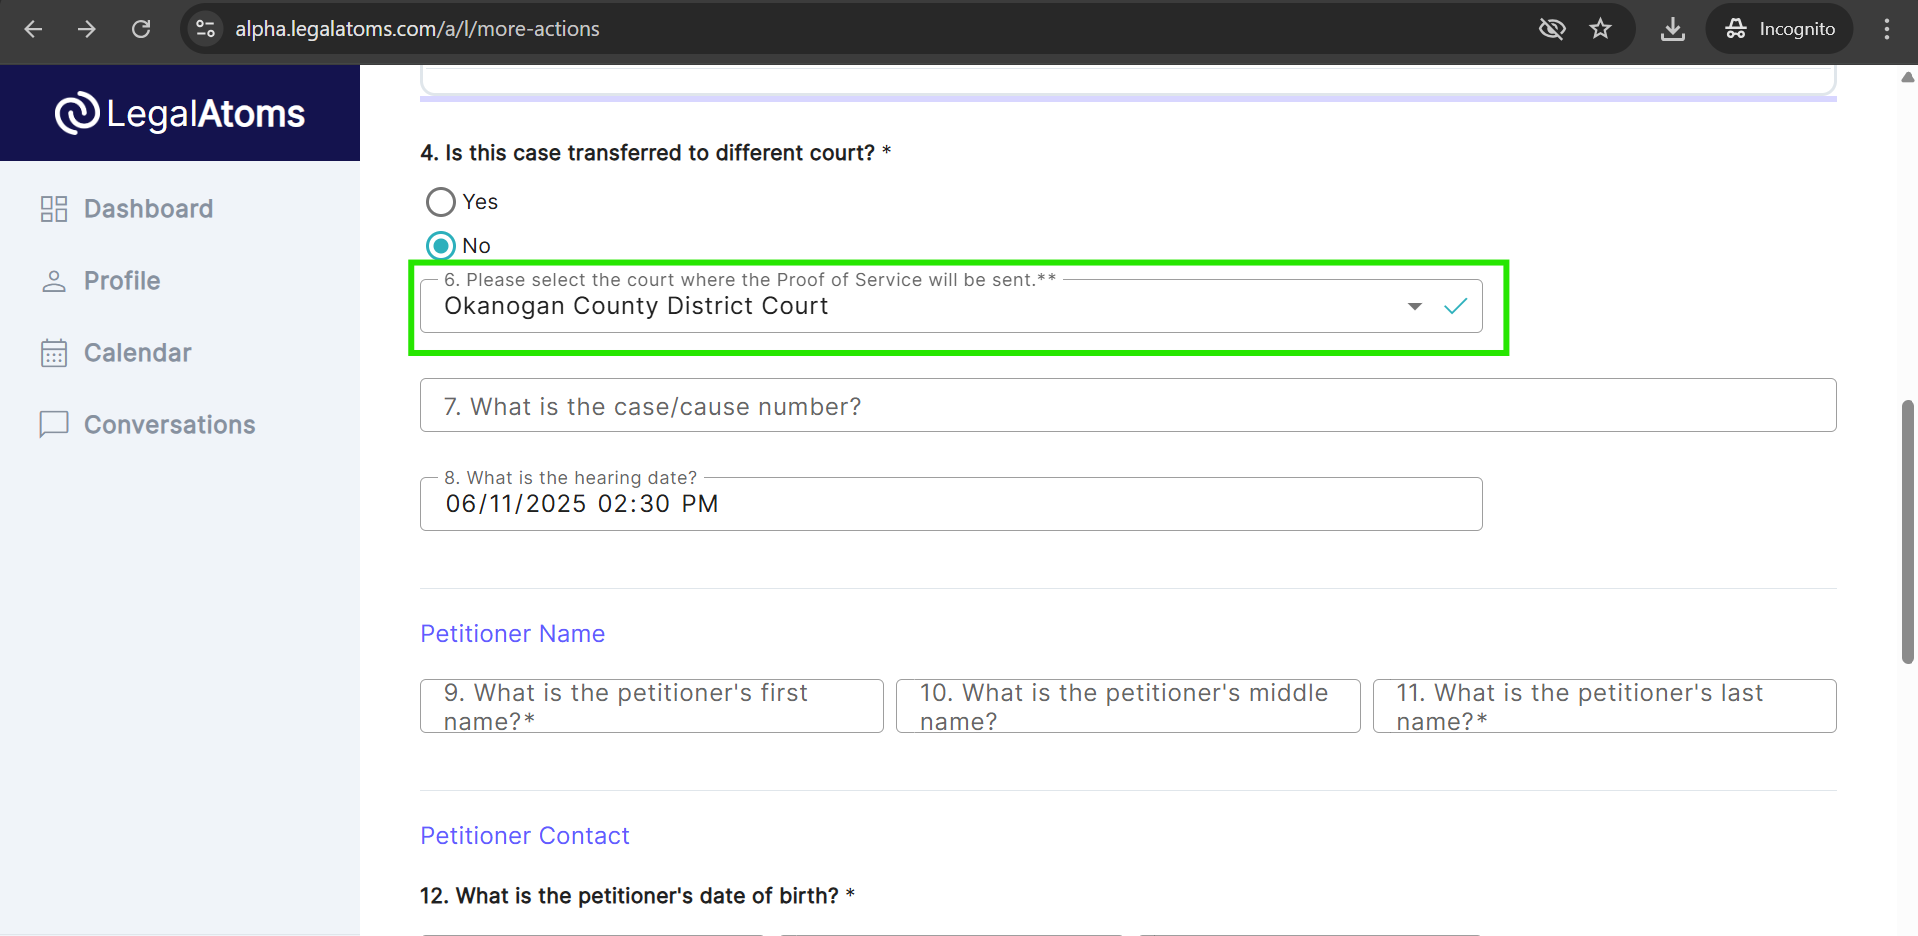This screenshot has width=1918, height=936.
Task: Open site information icon in address bar
Action: coord(205,29)
